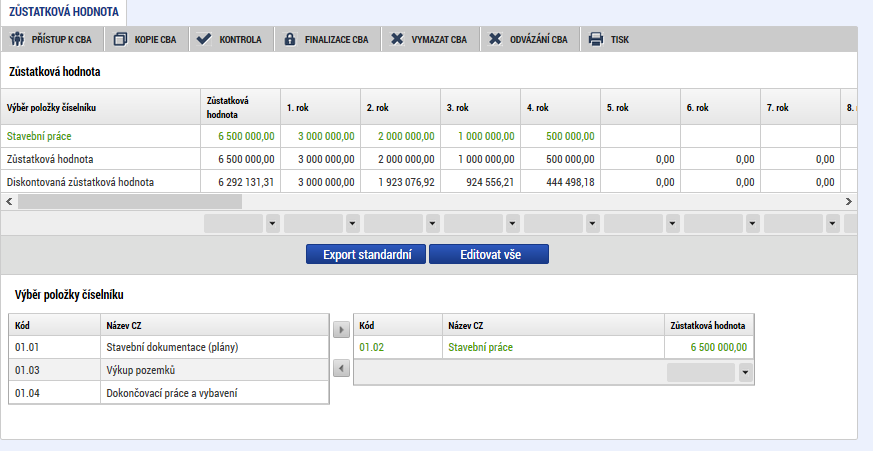Click the Přístup k CBA people icon
Image resolution: width=873 pixels, height=451 pixels.
pos(17,39)
